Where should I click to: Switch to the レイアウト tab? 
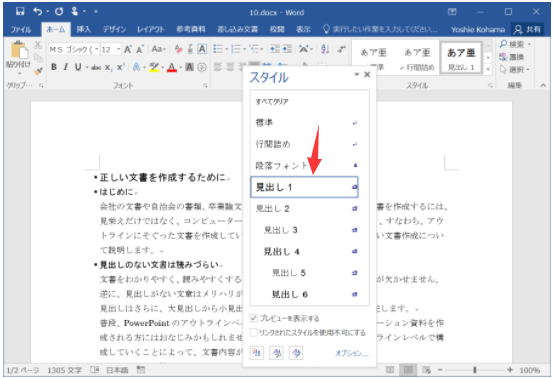(151, 29)
